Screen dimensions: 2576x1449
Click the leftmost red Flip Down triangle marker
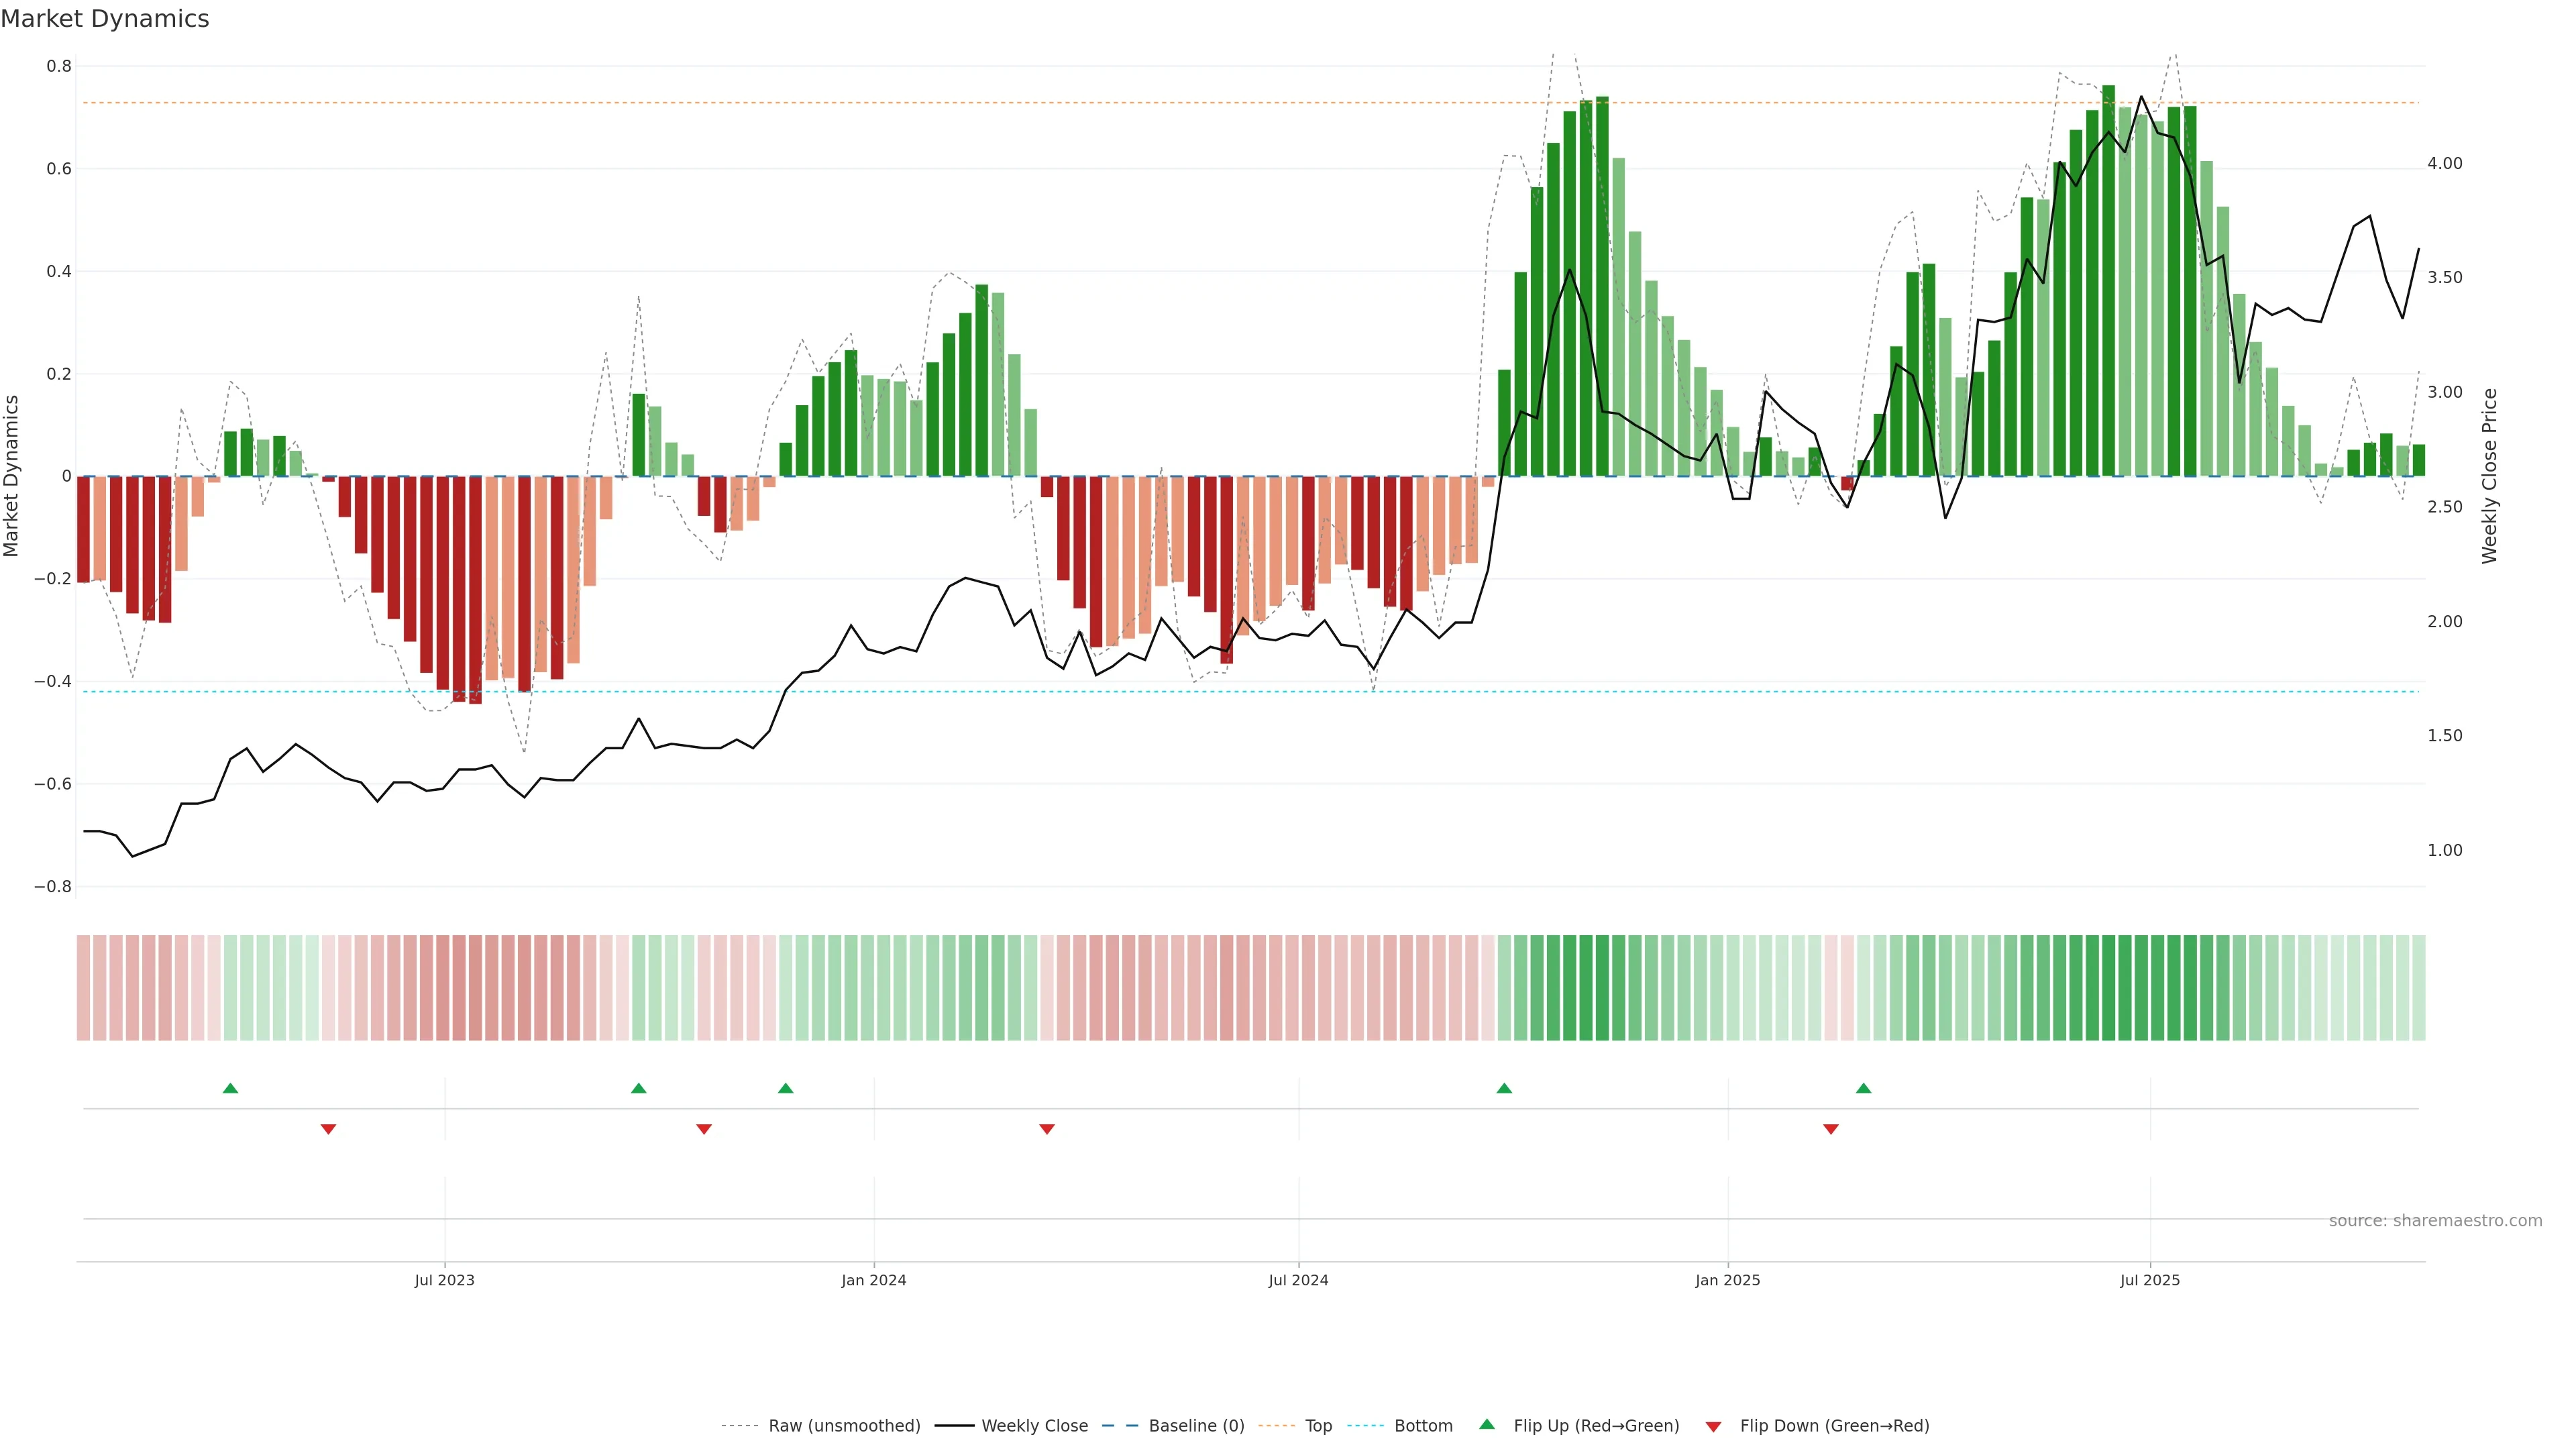point(328,1129)
